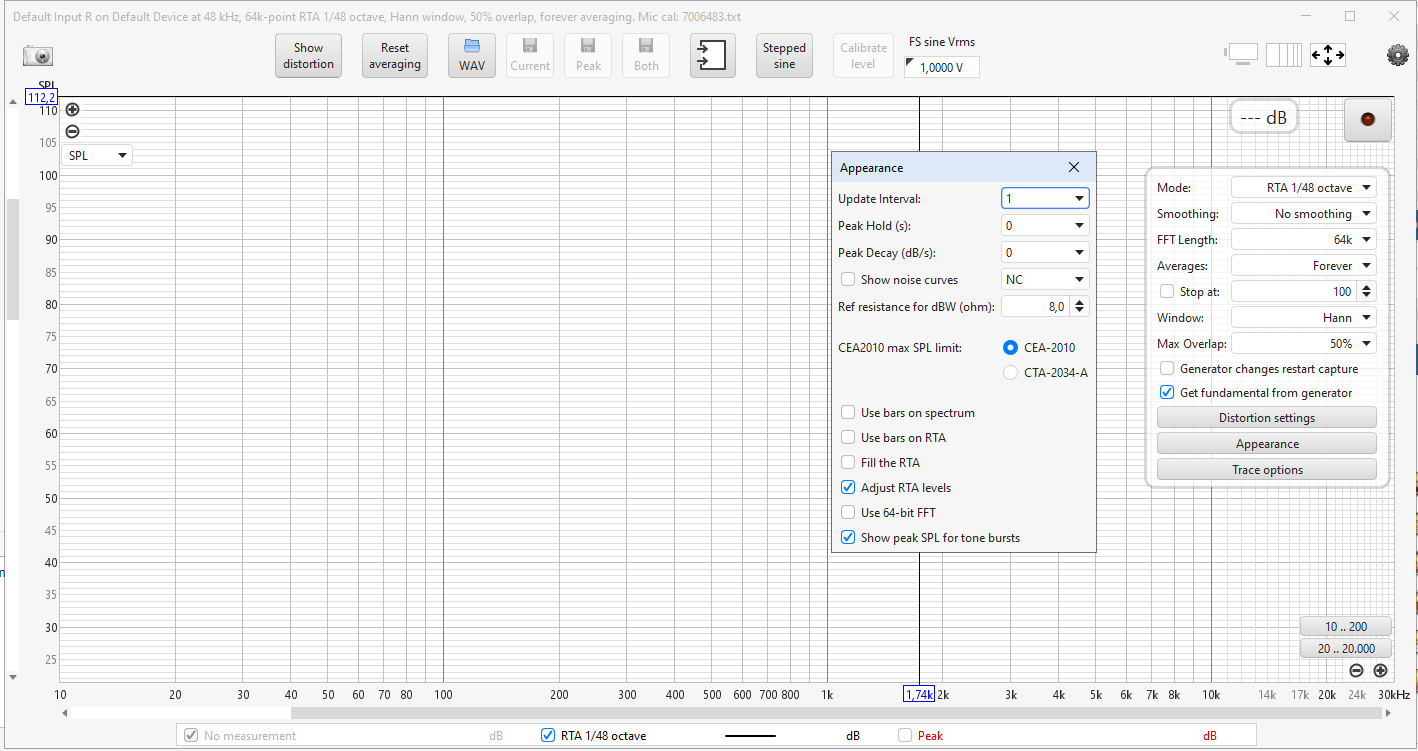The width and height of the screenshot is (1418, 751).
Task: Enable Use 64-bit FFT
Action: coord(848,513)
